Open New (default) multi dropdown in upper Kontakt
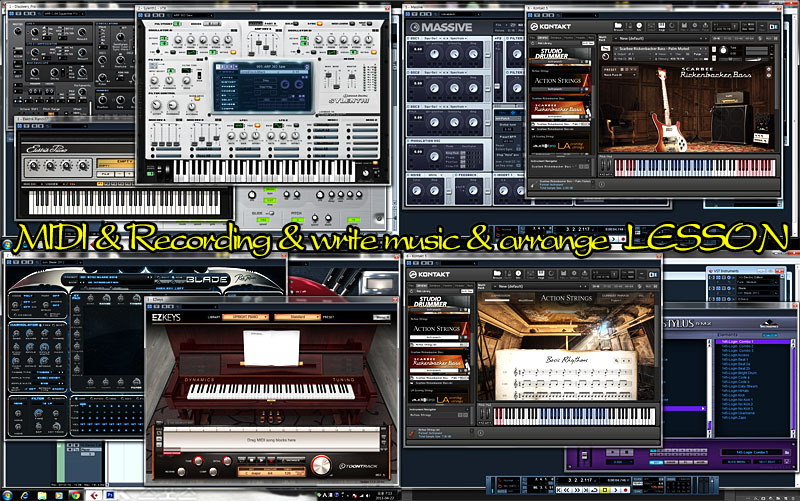This screenshot has width=800, height=501. point(661,39)
